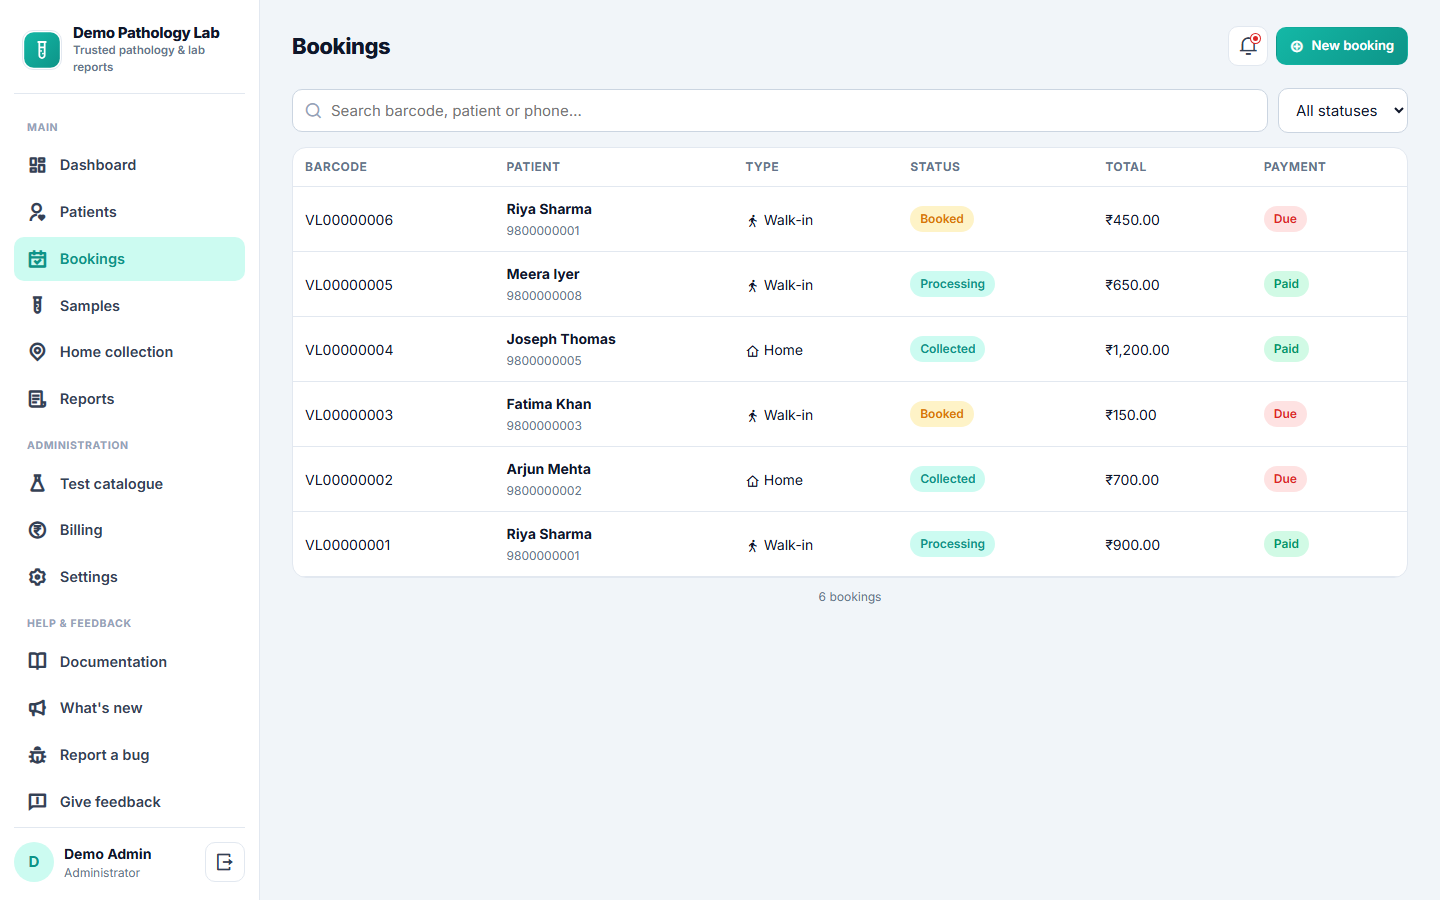Click the Home type for Arjun Mehta
The image size is (1440, 900).
(x=774, y=480)
